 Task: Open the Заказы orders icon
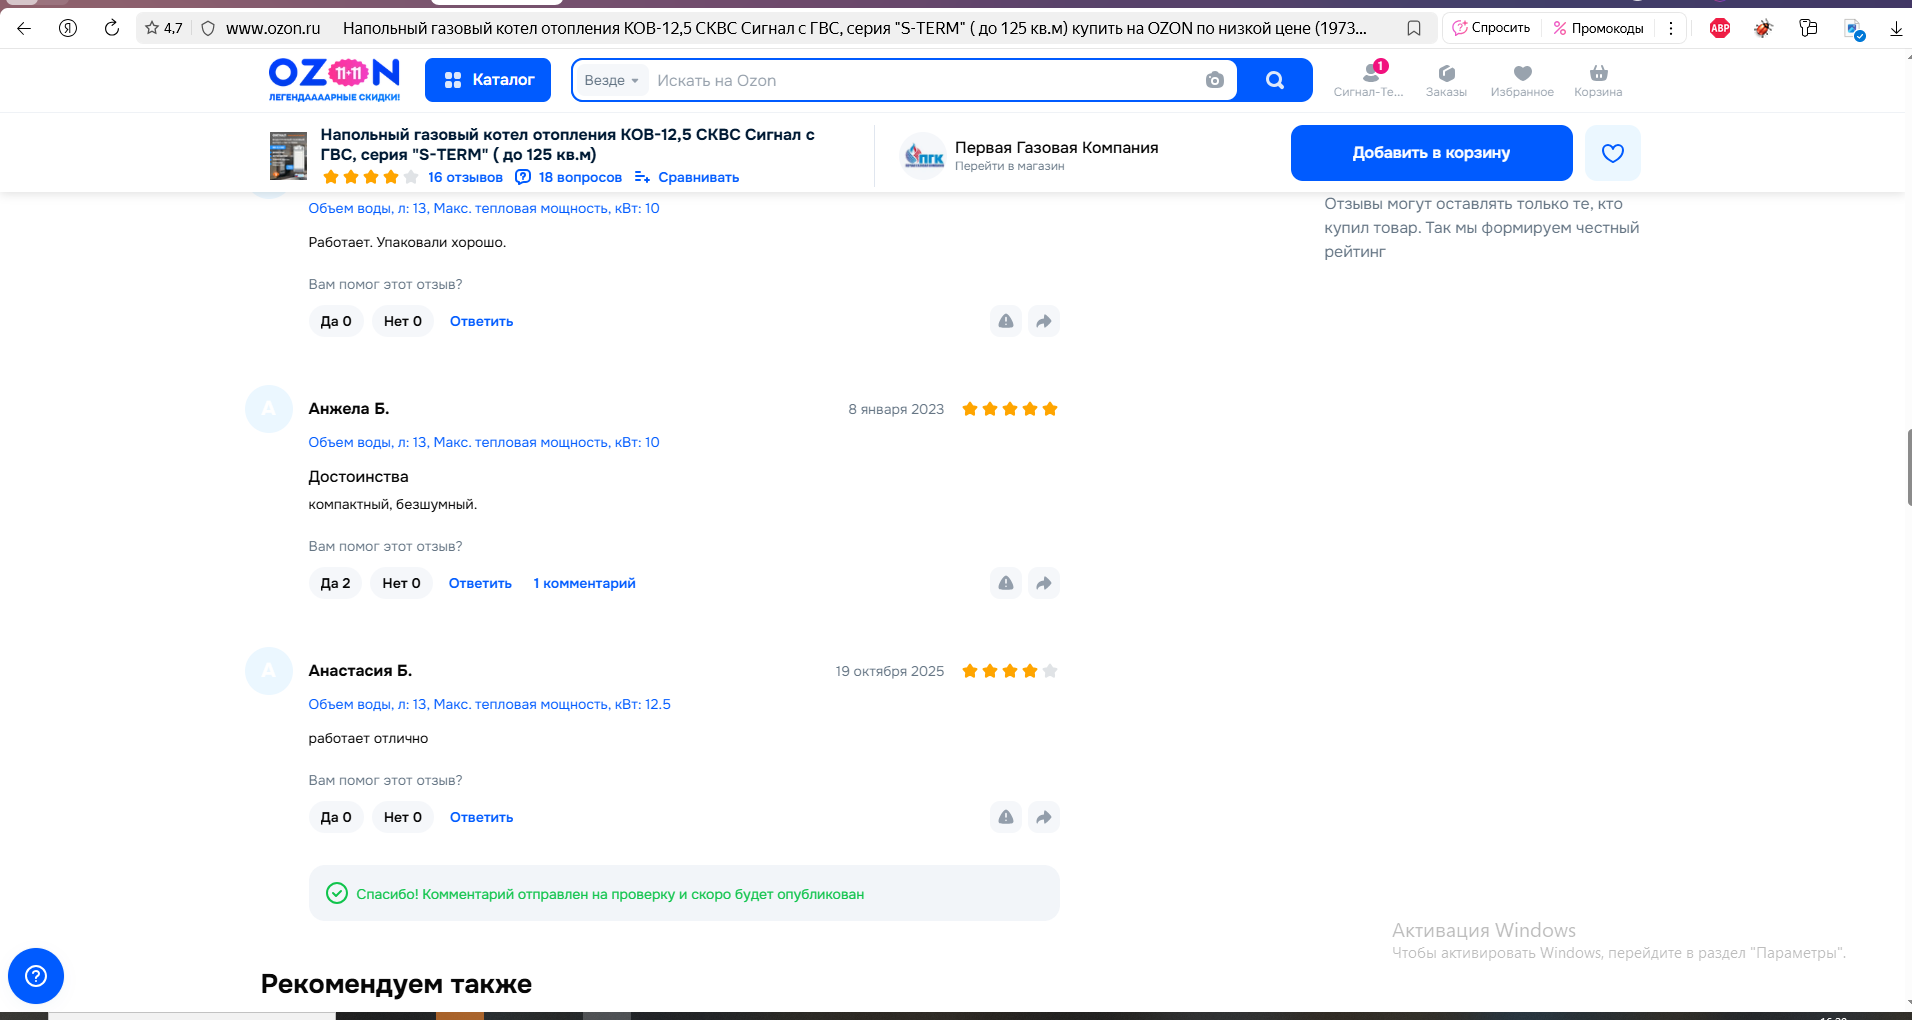tap(1446, 80)
